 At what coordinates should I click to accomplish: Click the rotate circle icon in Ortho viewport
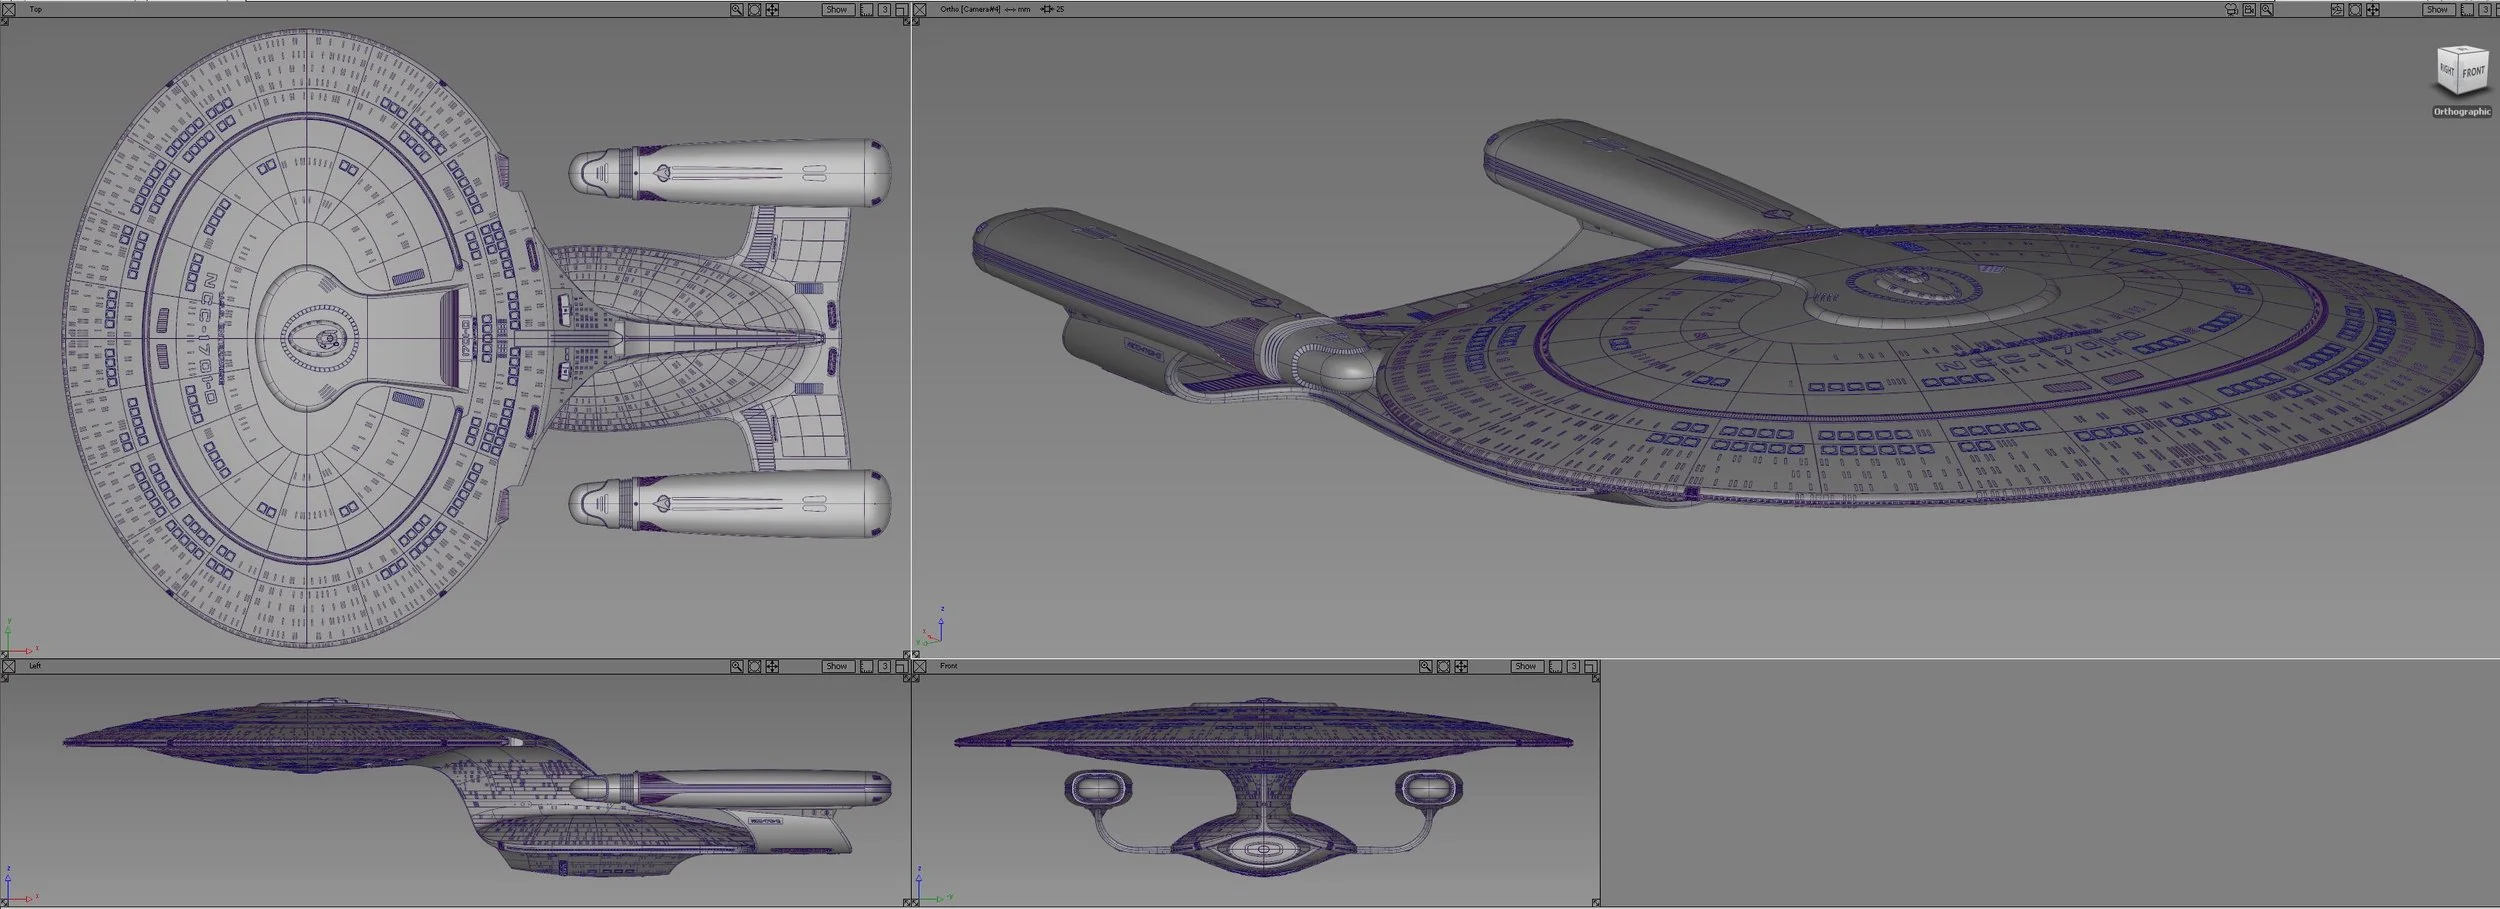click(x=2355, y=10)
